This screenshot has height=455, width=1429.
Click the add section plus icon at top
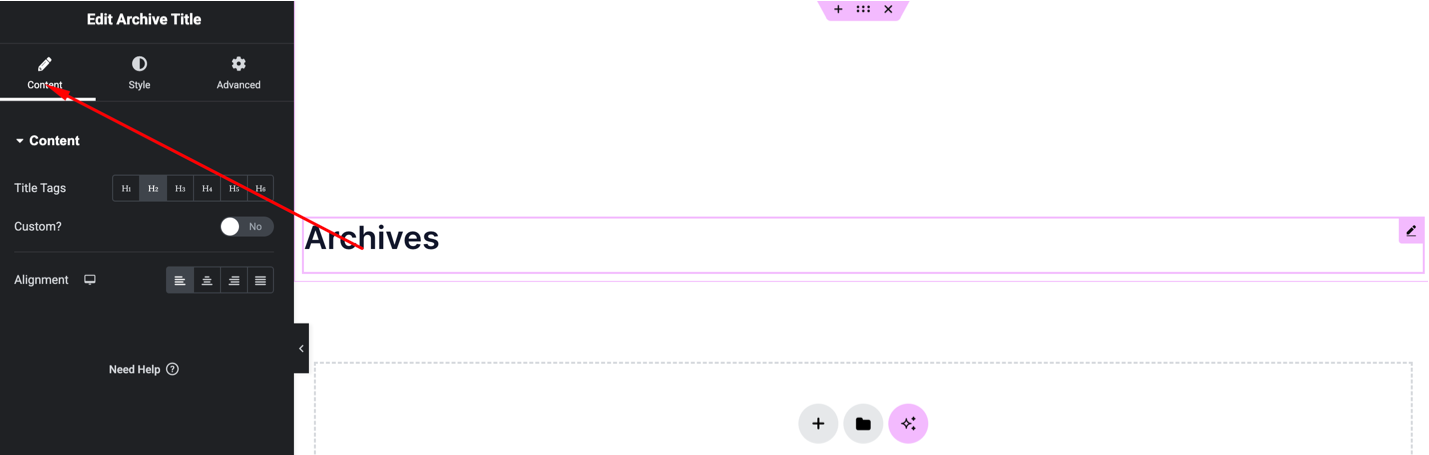point(838,9)
